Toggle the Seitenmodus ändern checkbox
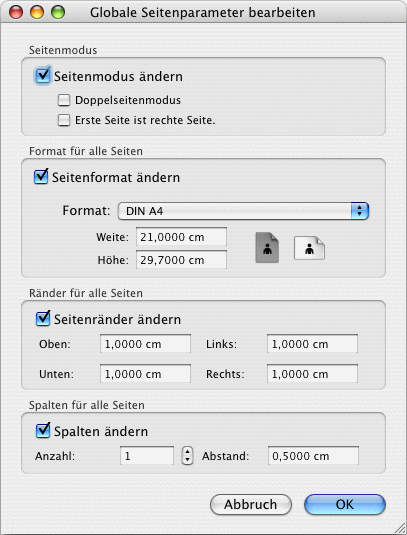 (43, 75)
